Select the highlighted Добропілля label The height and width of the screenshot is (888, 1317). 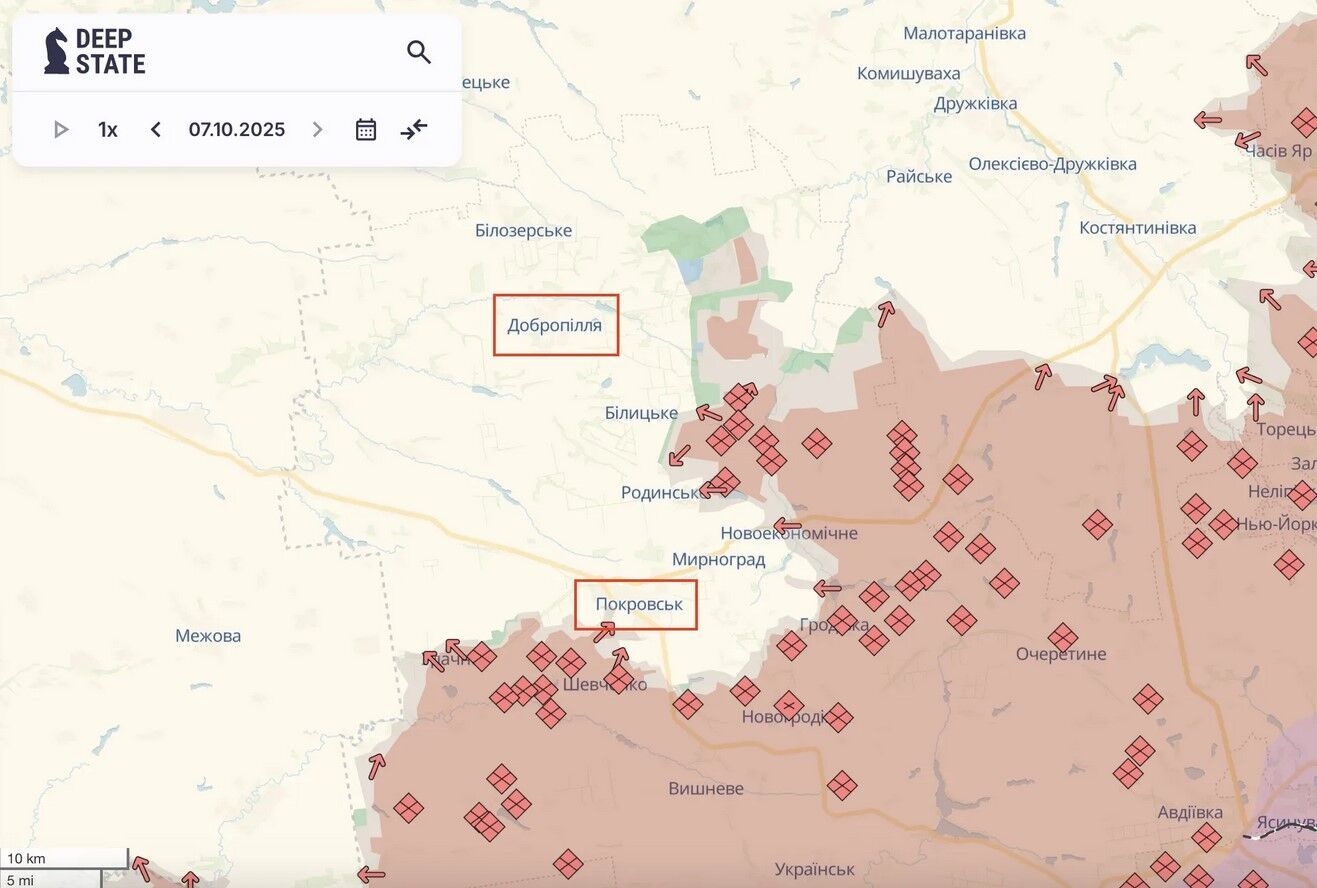tap(556, 324)
